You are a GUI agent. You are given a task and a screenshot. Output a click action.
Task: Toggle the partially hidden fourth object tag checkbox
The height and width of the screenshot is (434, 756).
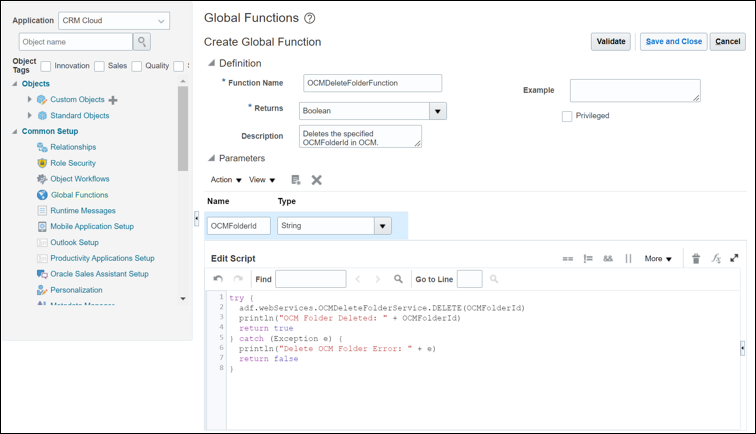tap(178, 66)
